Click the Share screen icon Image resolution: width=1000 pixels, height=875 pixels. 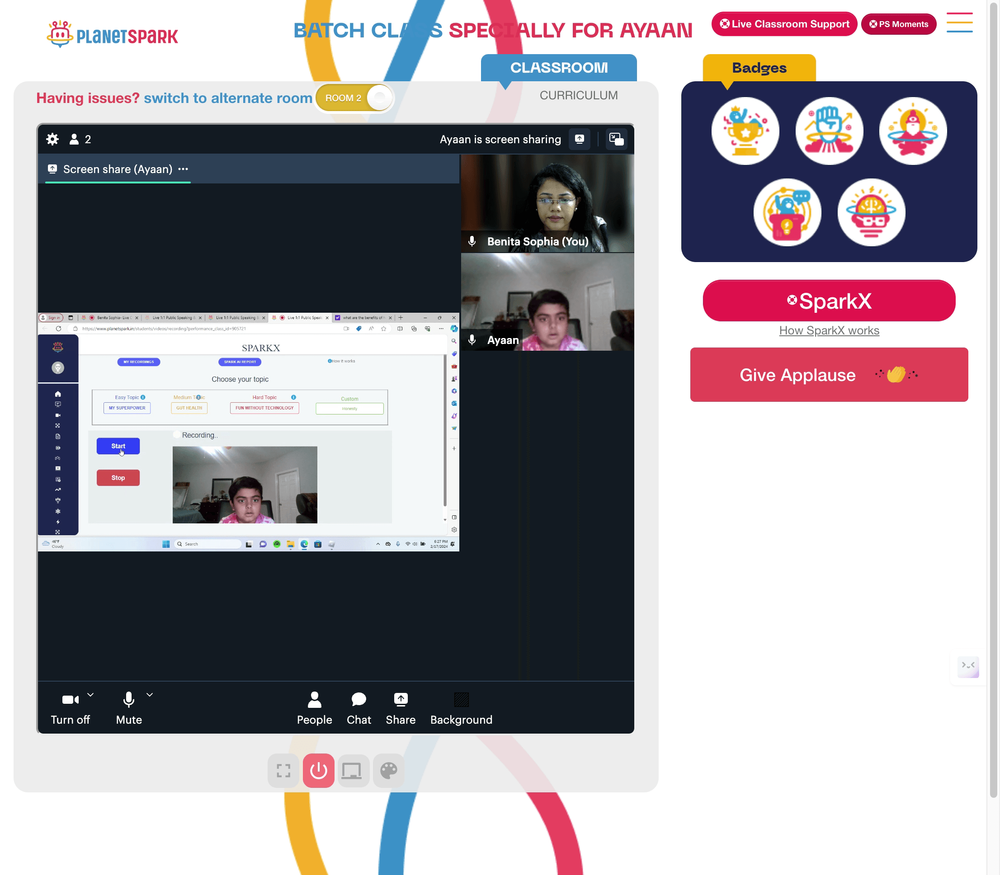click(401, 709)
